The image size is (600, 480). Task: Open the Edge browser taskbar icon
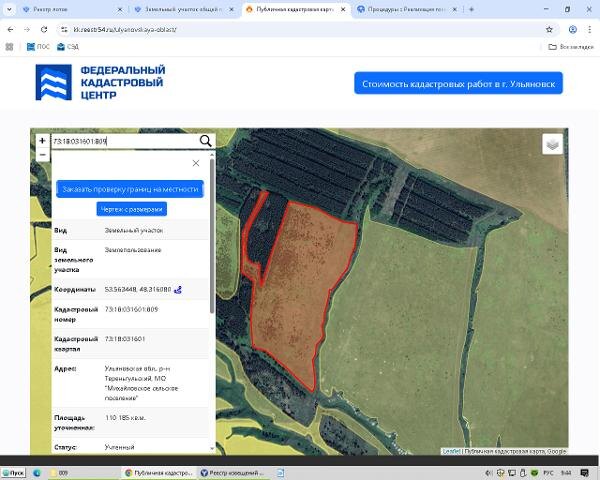click(37, 473)
